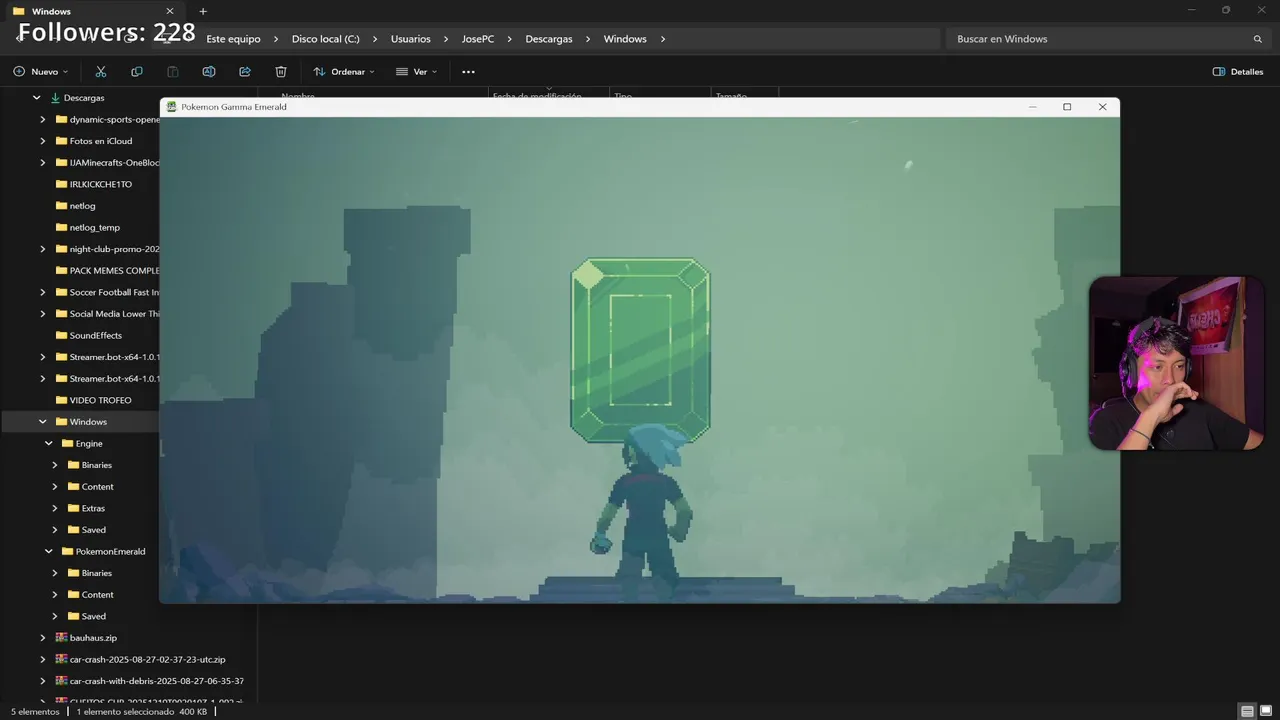Select Binaries folder under PokemonEmerald
This screenshot has width=1280, height=720.
coord(96,574)
